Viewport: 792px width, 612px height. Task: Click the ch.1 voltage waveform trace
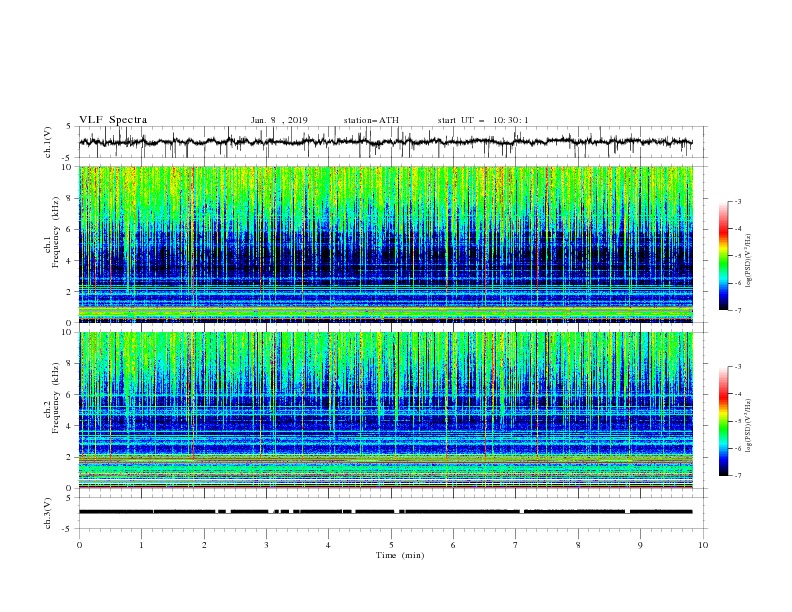pyautogui.click(x=385, y=142)
